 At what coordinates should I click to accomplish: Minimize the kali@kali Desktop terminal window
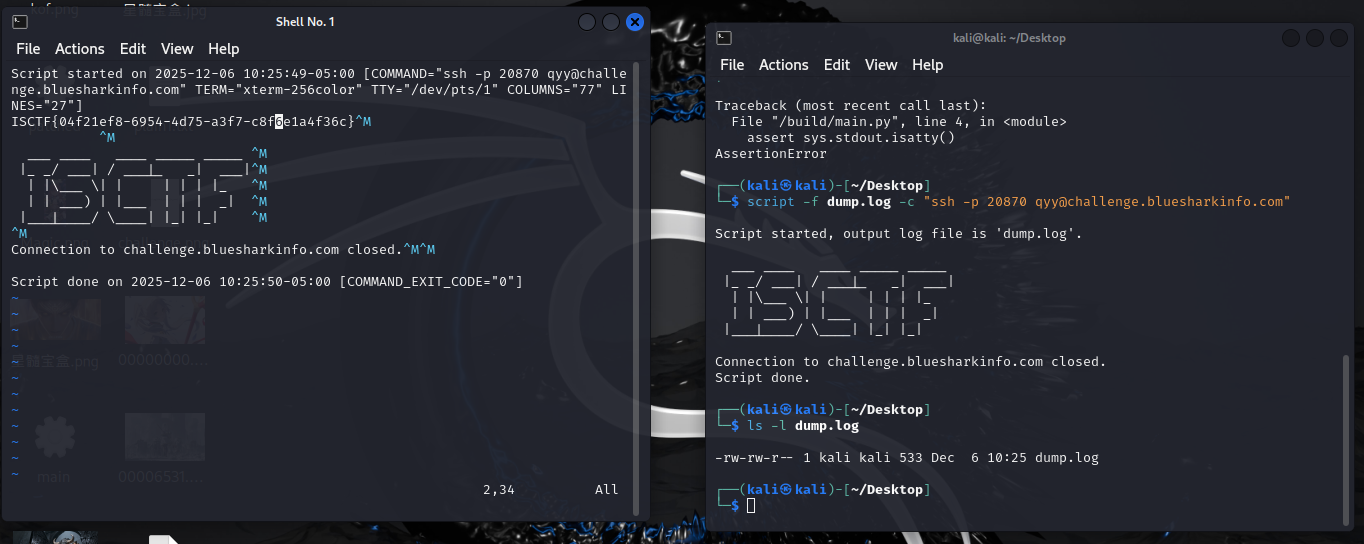tap(1291, 38)
